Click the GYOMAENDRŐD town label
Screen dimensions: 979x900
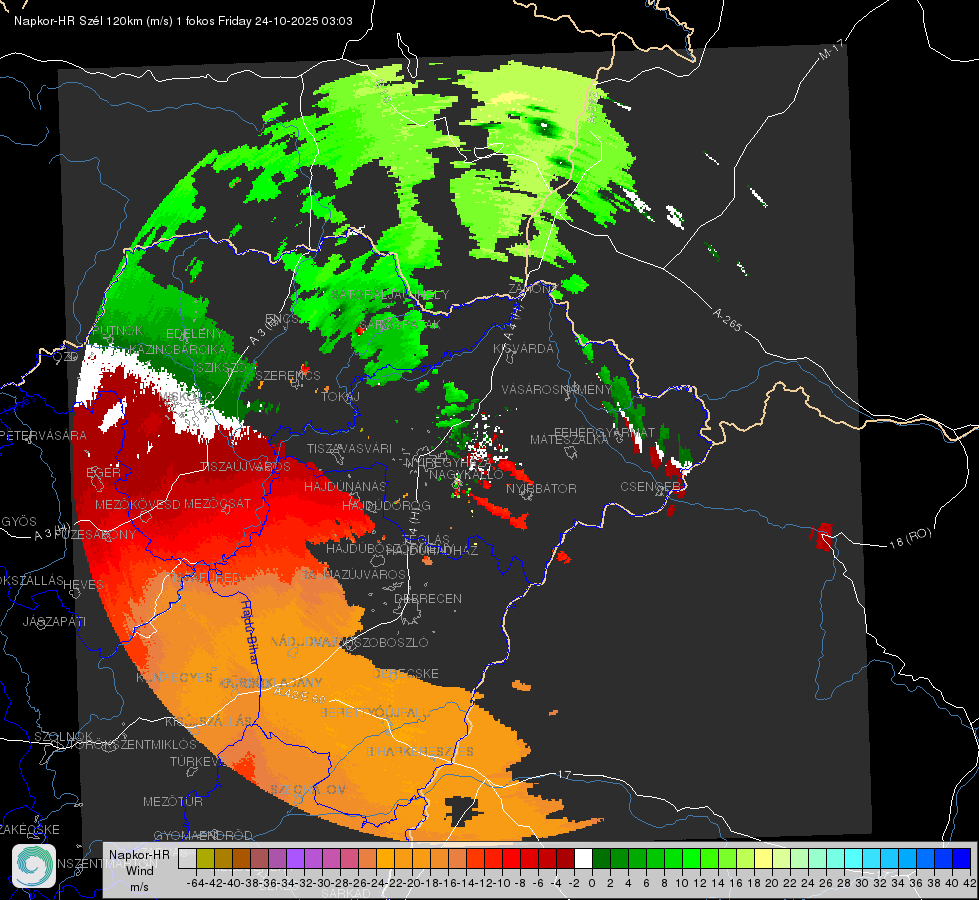[x=203, y=835]
